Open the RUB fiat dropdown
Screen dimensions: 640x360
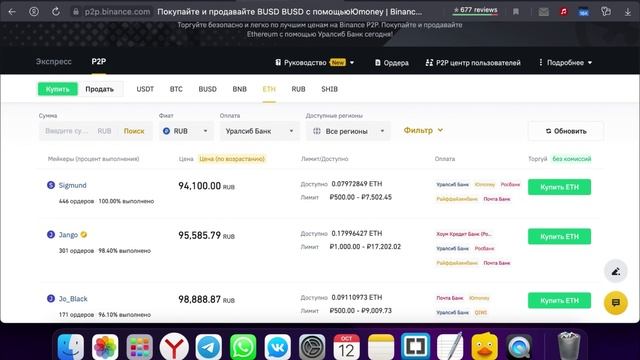[x=186, y=131]
